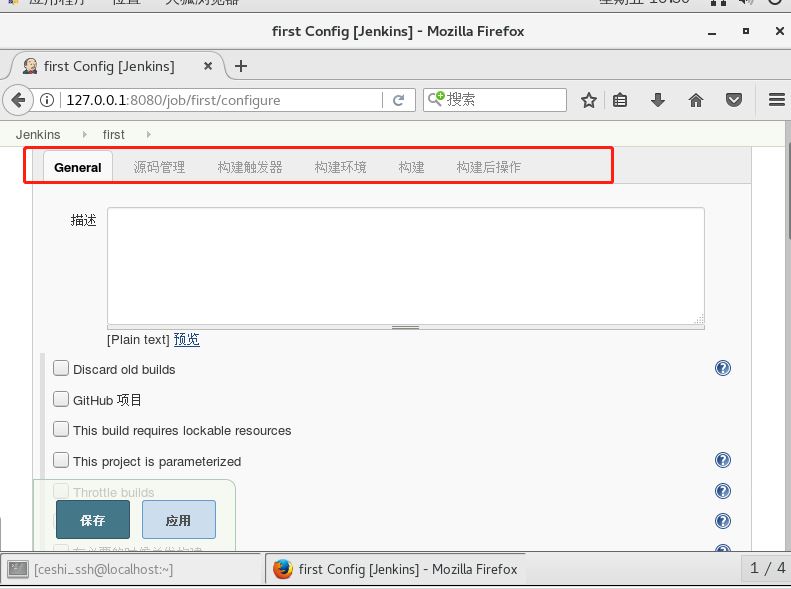Show help for This project is parameterized

click(723, 460)
